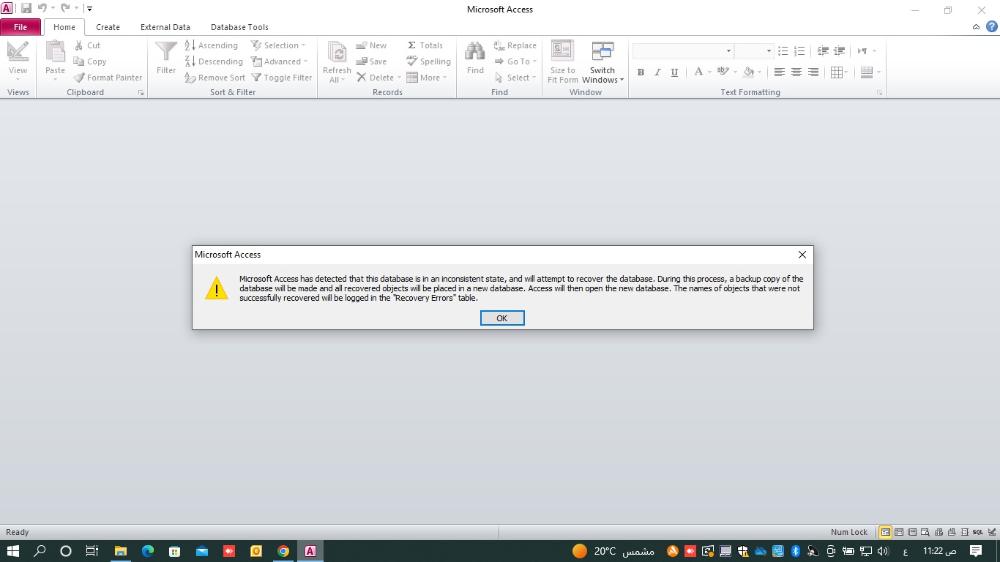
Task: Click Undo in Quick Access Toolbar
Action: (x=42, y=8)
